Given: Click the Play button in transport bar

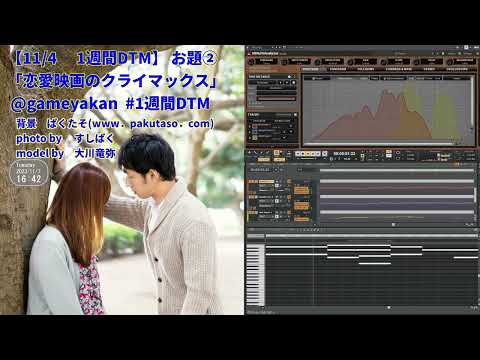Looking at the screenshot, I should click(308, 154).
